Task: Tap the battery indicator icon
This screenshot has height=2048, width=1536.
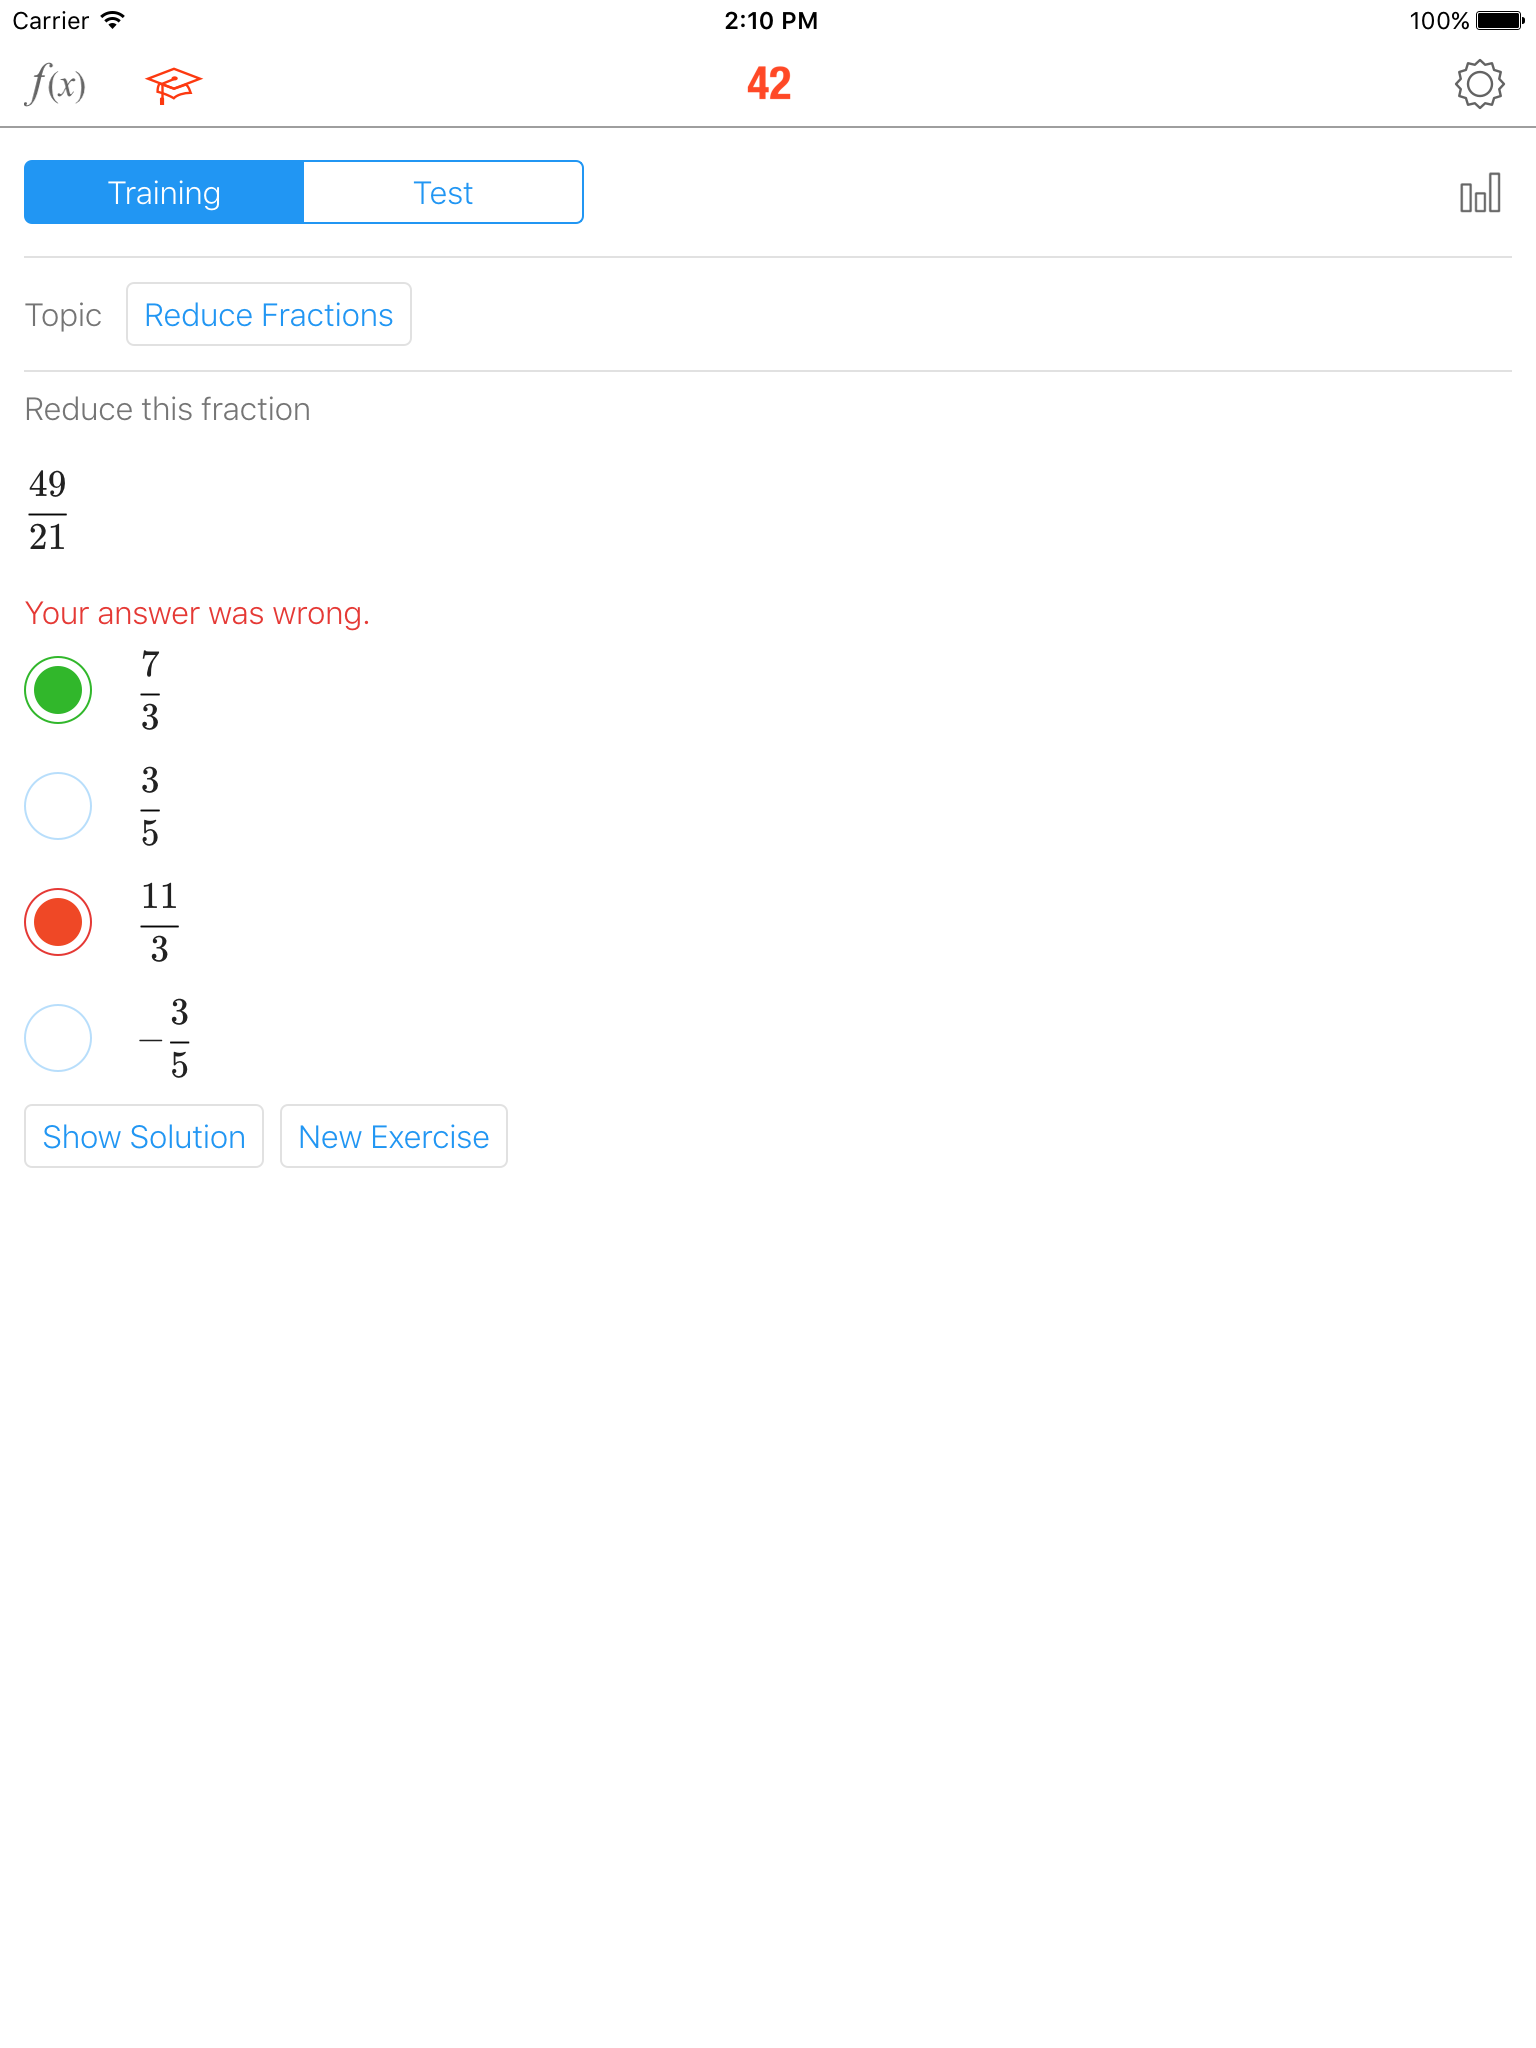Action: [x=1500, y=20]
